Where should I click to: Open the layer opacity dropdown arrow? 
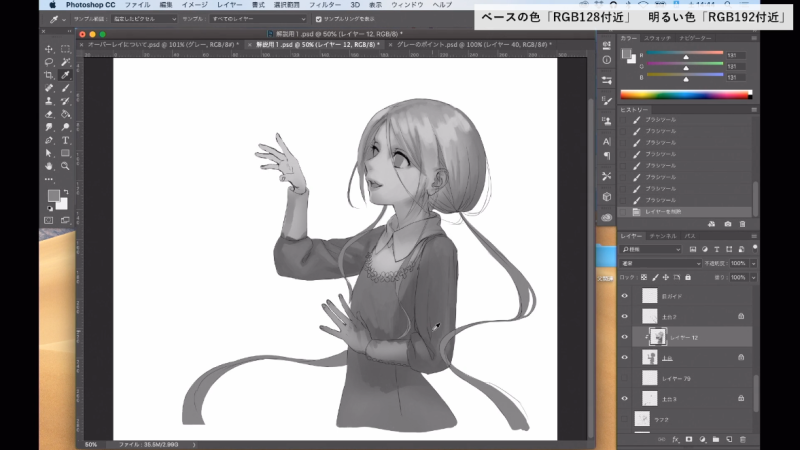[x=753, y=263]
